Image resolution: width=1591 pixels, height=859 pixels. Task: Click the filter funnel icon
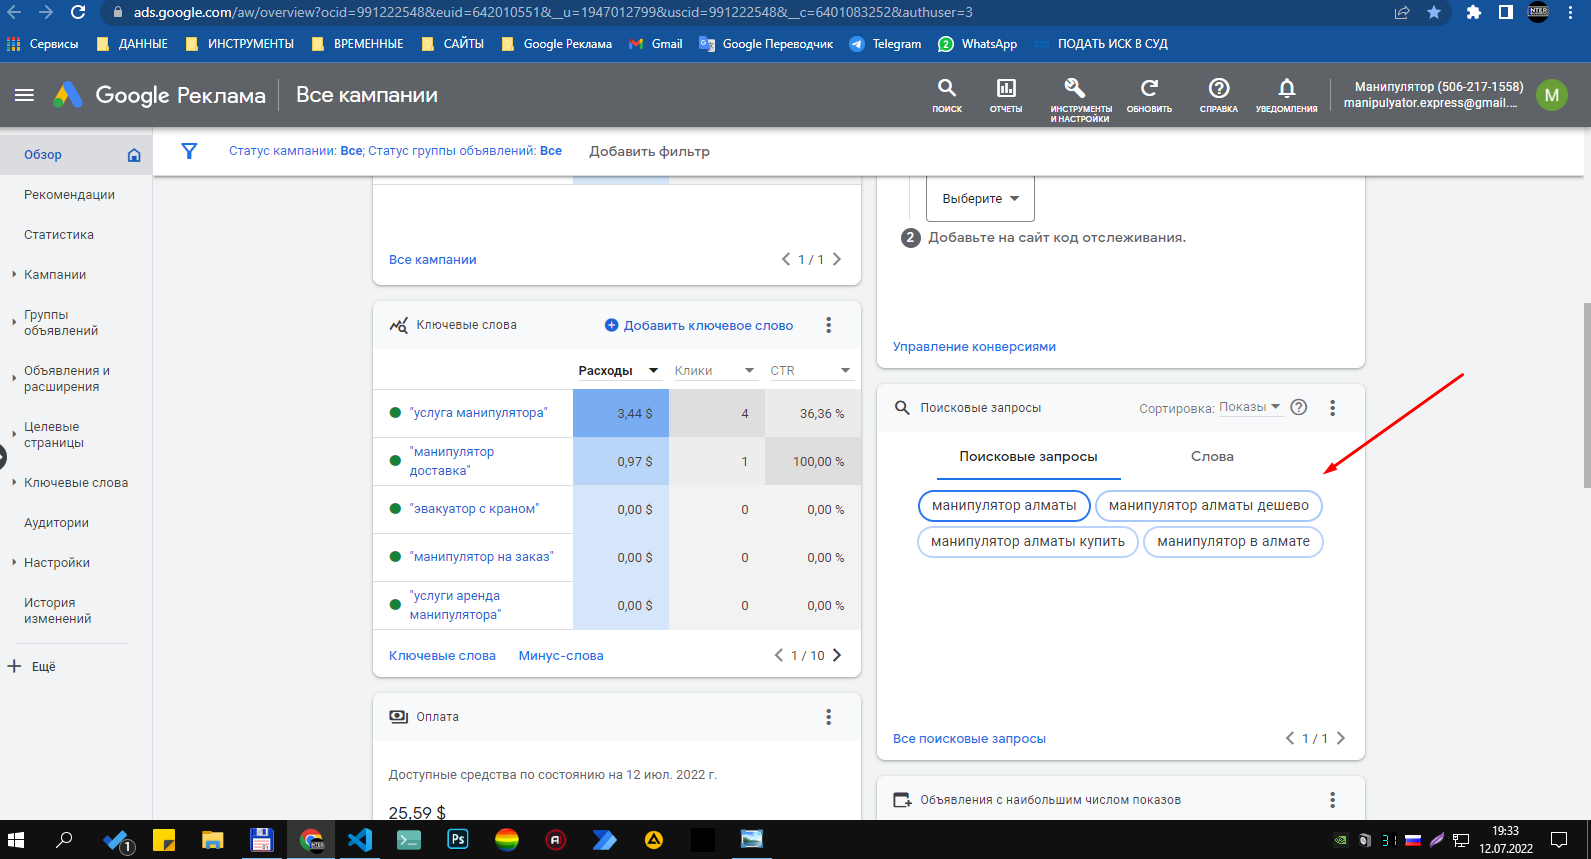[189, 151]
